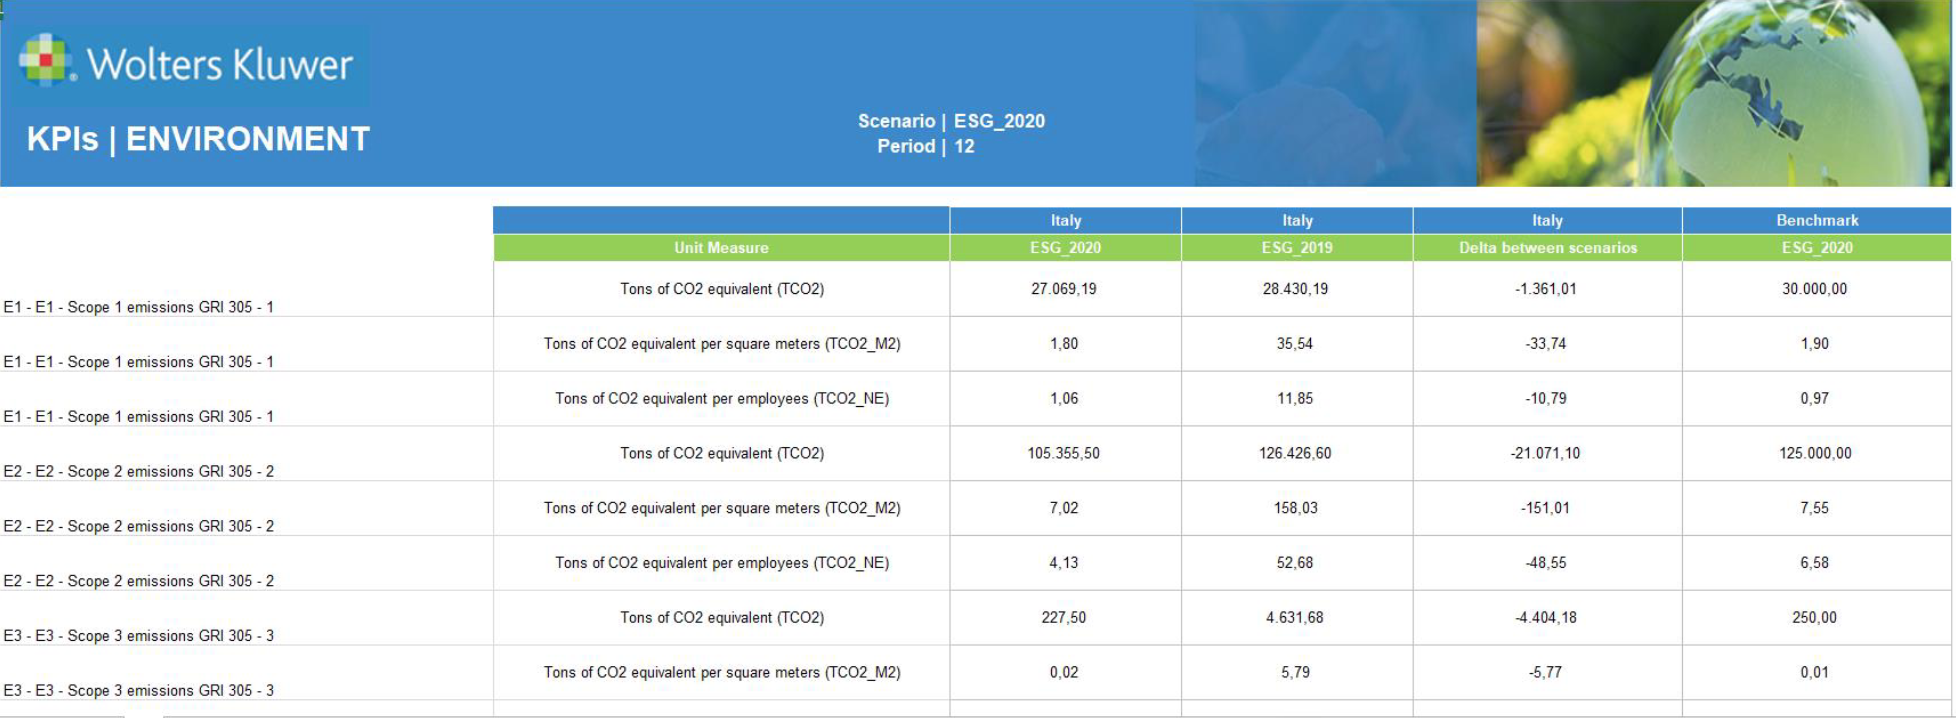Select the cell showing 126.426,60
Screen dimensions: 1956x718
[1295, 453]
